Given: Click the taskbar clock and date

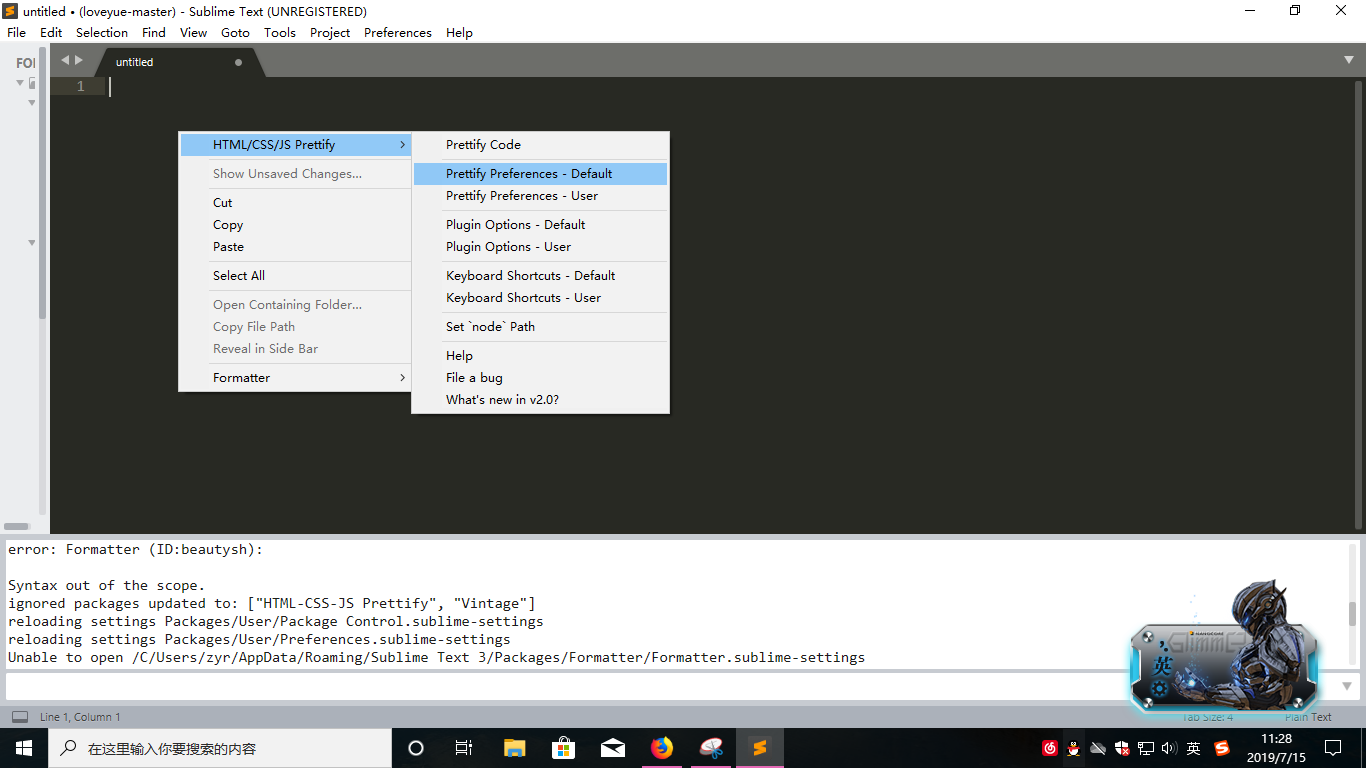Looking at the screenshot, I should [x=1277, y=748].
